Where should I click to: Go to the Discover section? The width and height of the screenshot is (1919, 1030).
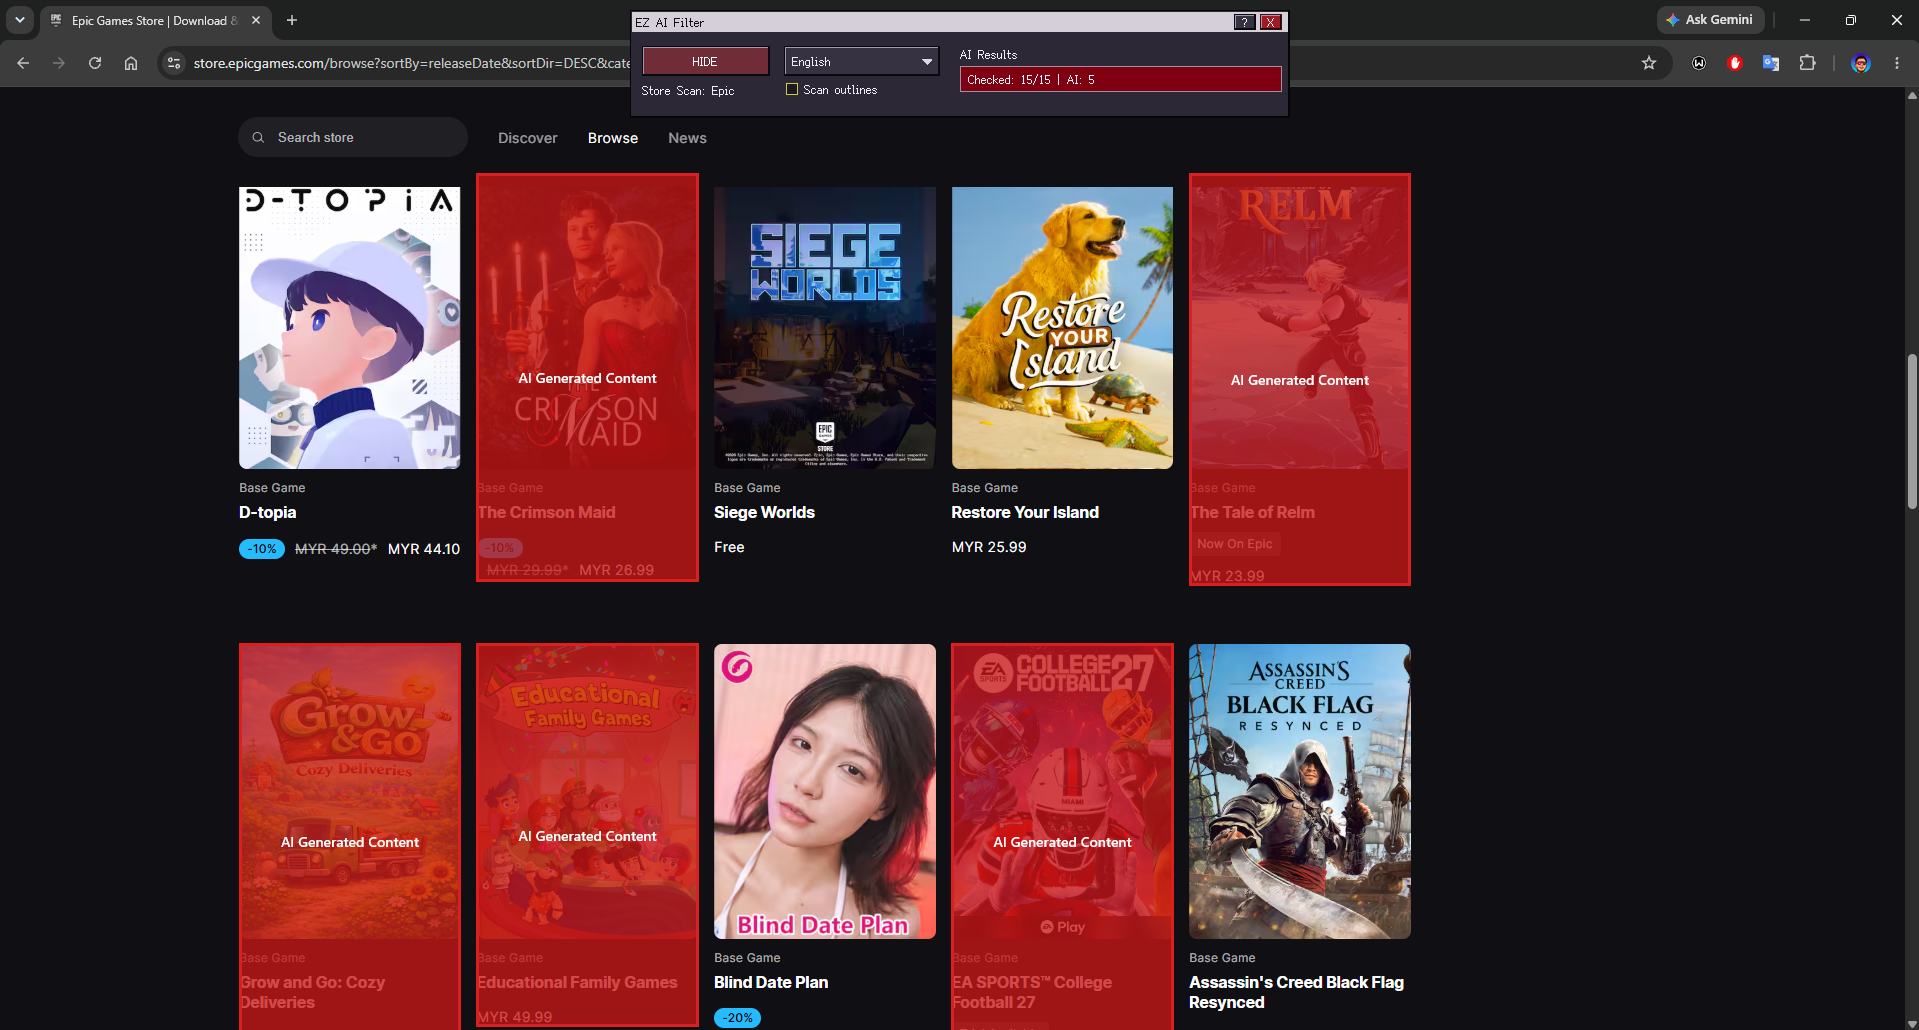528,138
